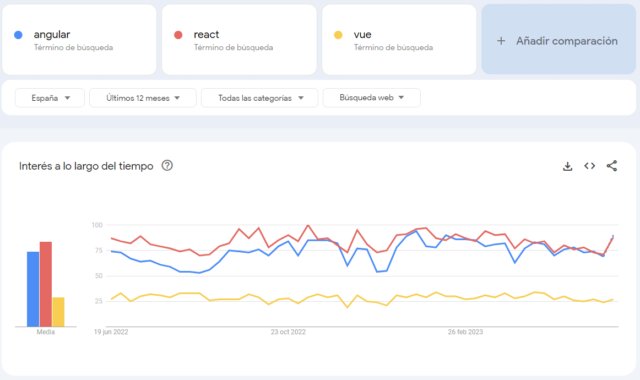Click the Media label under the bars
Viewport: 640px width, 380px height.
click(46, 332)
